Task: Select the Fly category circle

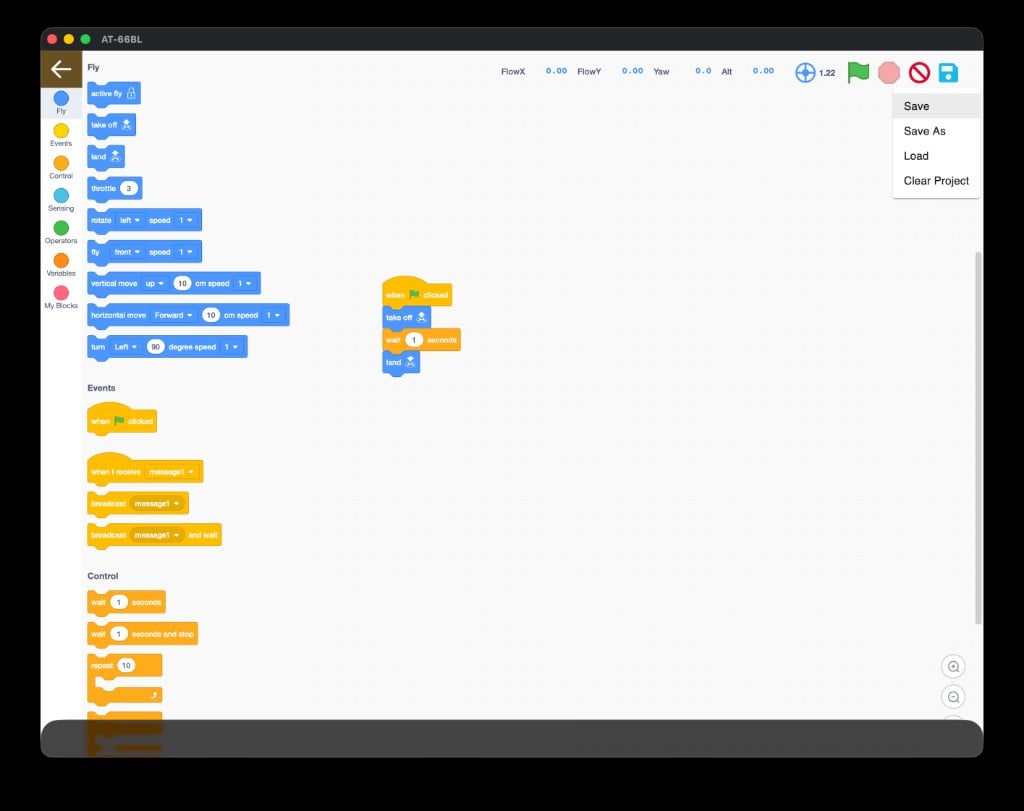Action: click(x=61, y=98)
